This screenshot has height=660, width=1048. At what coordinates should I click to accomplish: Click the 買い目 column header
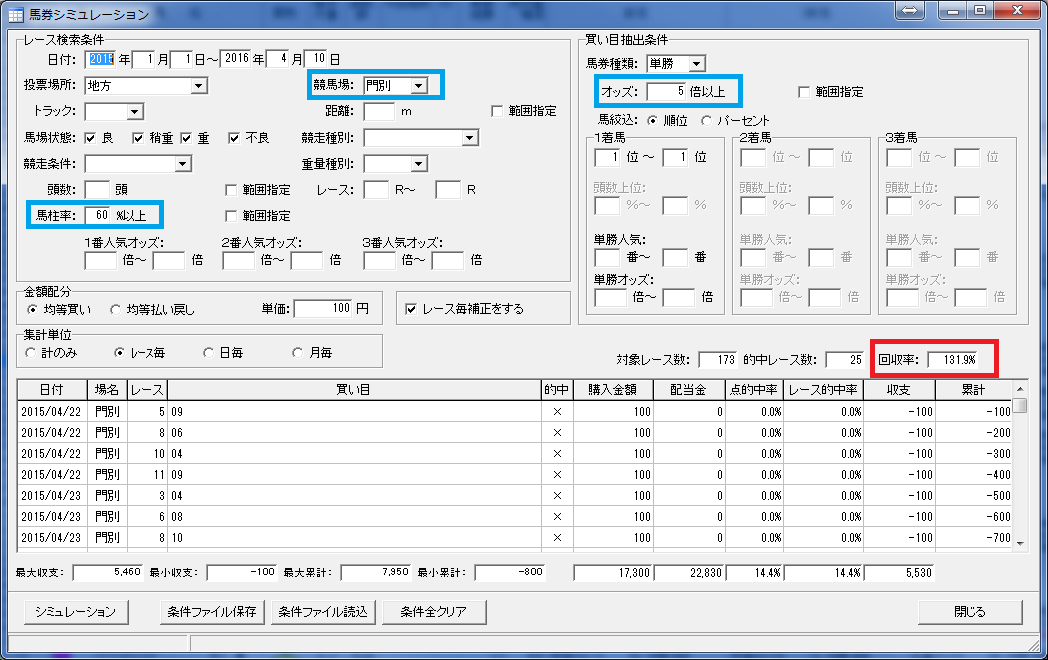(354, 390)
